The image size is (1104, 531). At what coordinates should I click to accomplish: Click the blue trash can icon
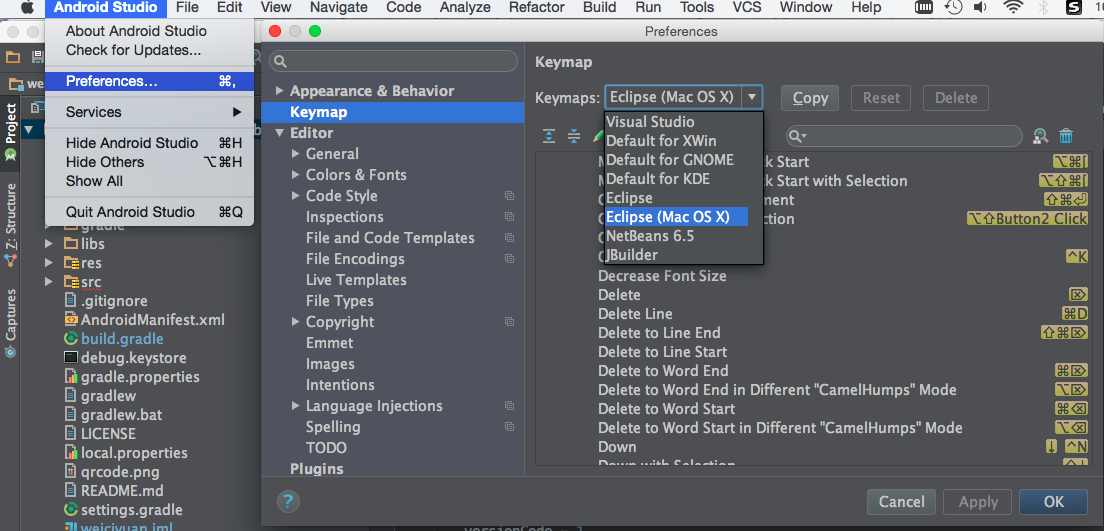pos(1066,136)
